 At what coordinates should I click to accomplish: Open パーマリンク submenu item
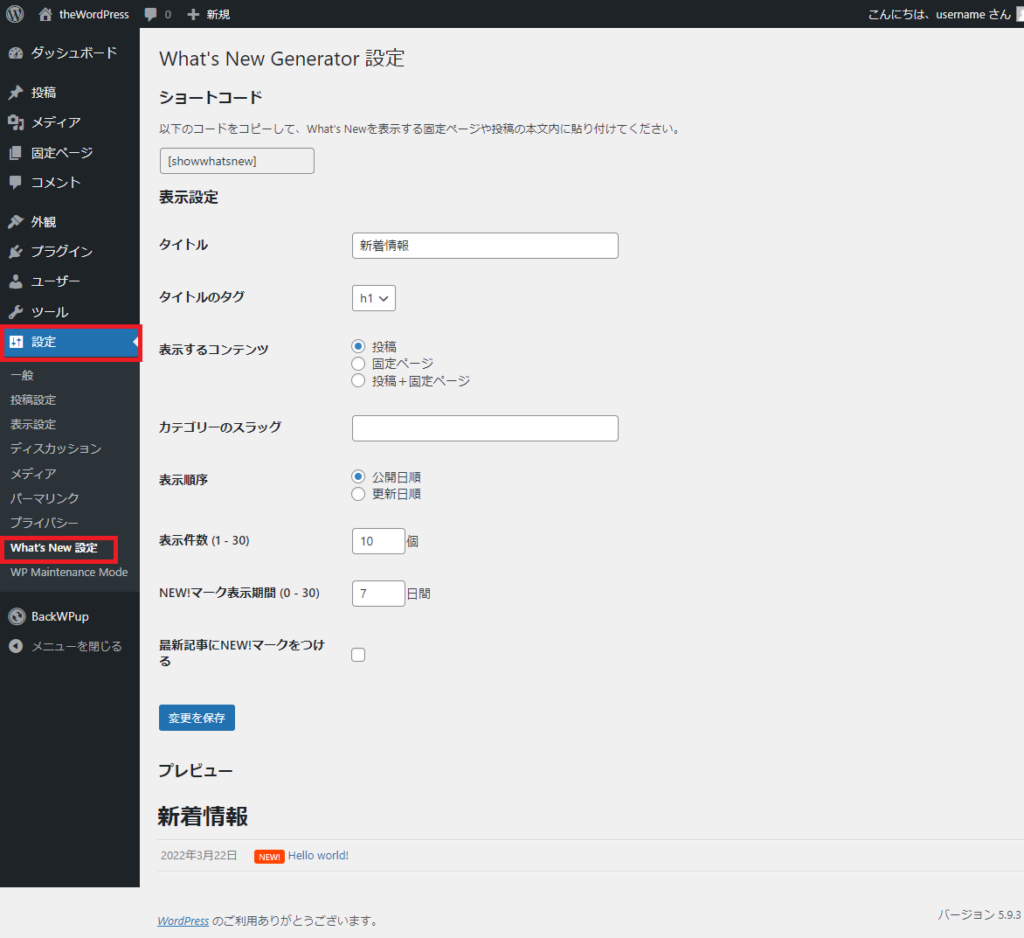[x=45, y=498]
